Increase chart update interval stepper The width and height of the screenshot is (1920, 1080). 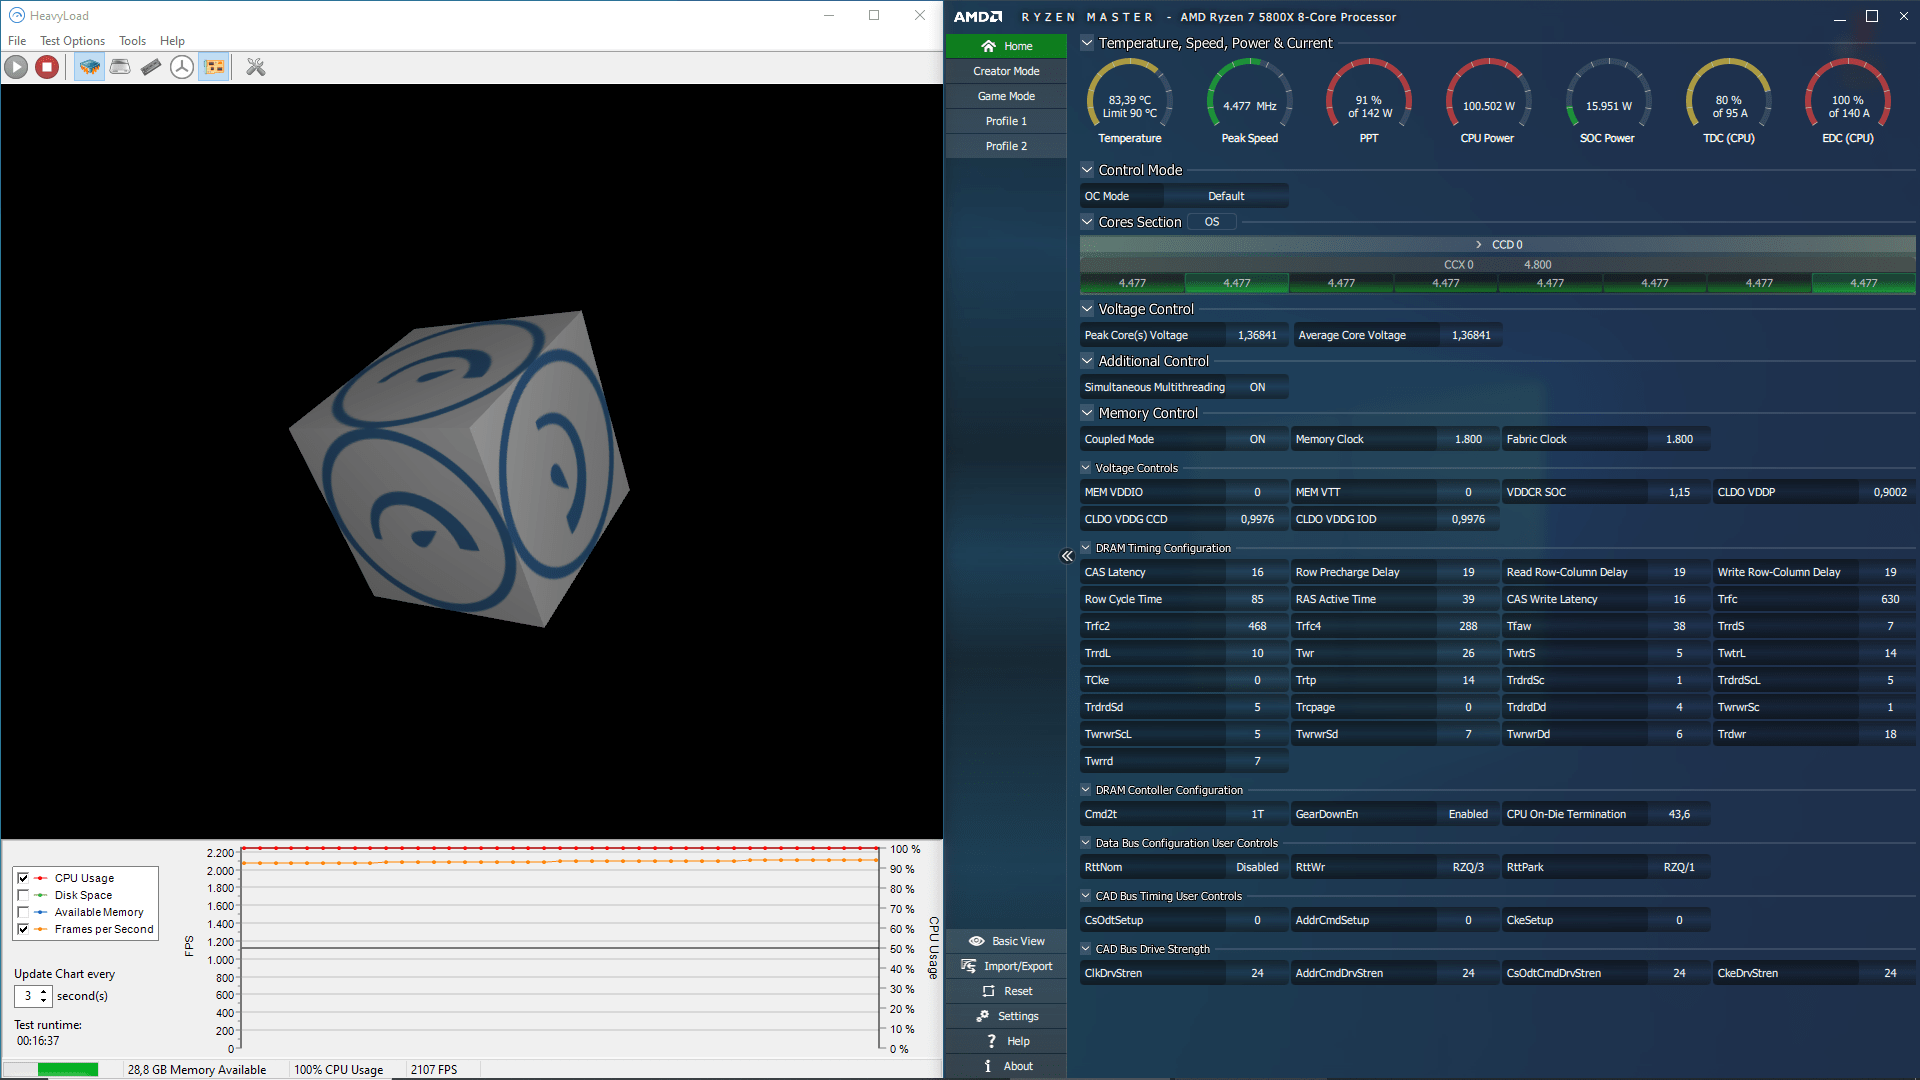coord(44,991)
